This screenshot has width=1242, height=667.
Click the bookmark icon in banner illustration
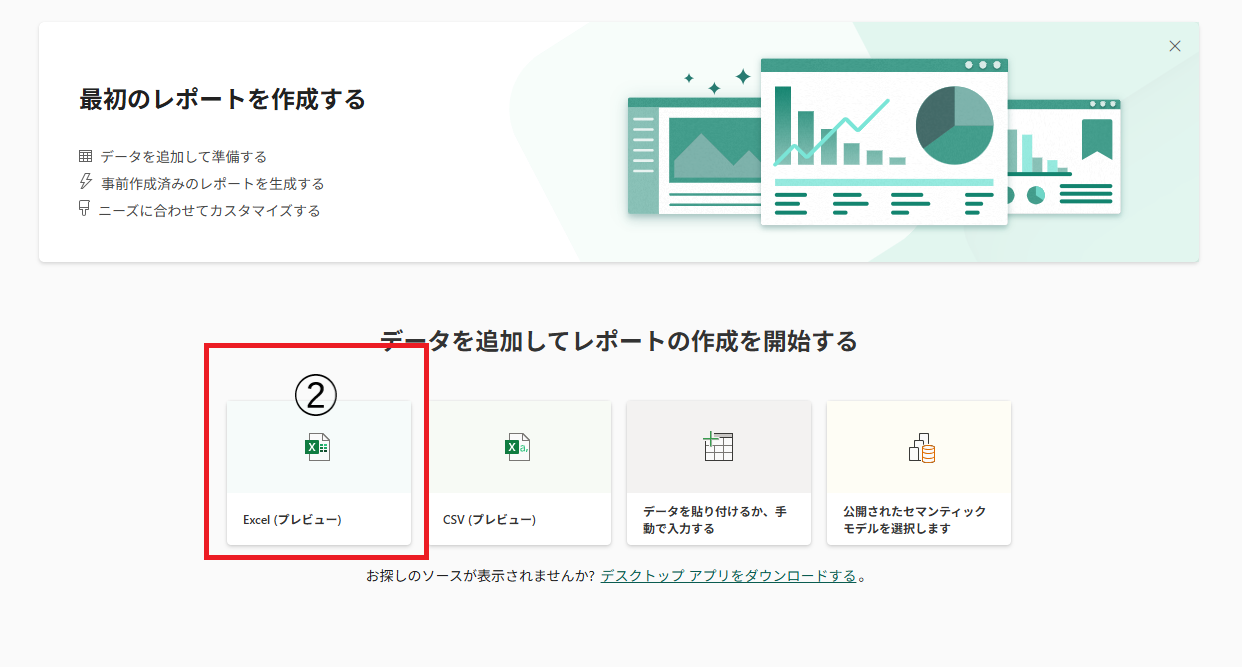pos(1096,139)
